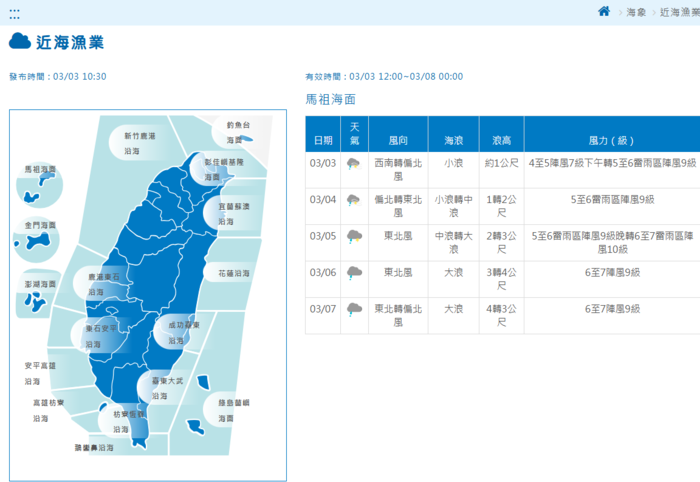Viewport: 700px width, 482px height.
Task: Click the home icon in breadcrumb
Action: point(604,11)
